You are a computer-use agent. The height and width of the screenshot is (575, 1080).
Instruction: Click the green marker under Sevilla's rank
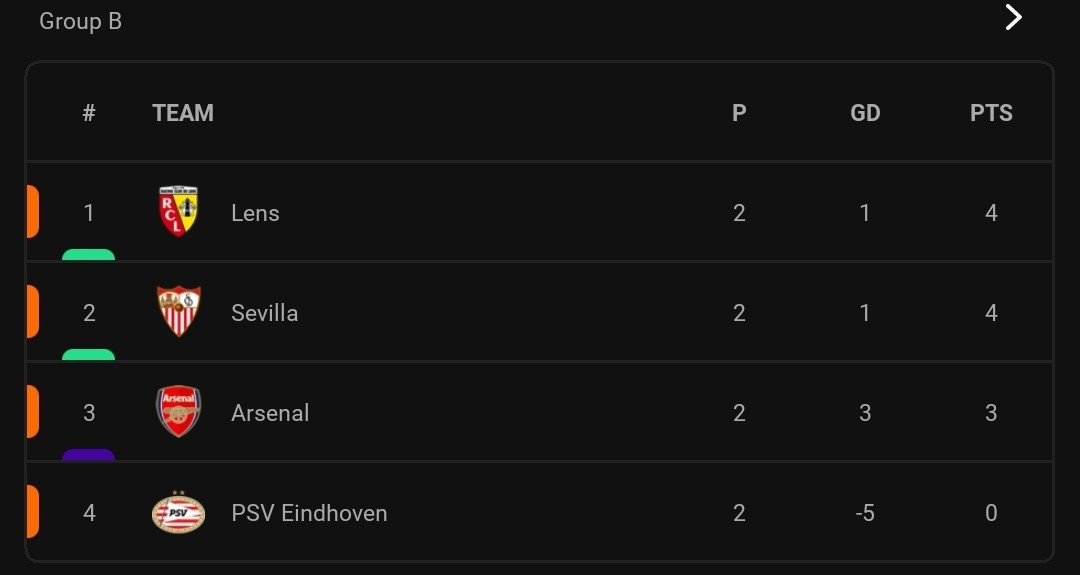(88, 354)
